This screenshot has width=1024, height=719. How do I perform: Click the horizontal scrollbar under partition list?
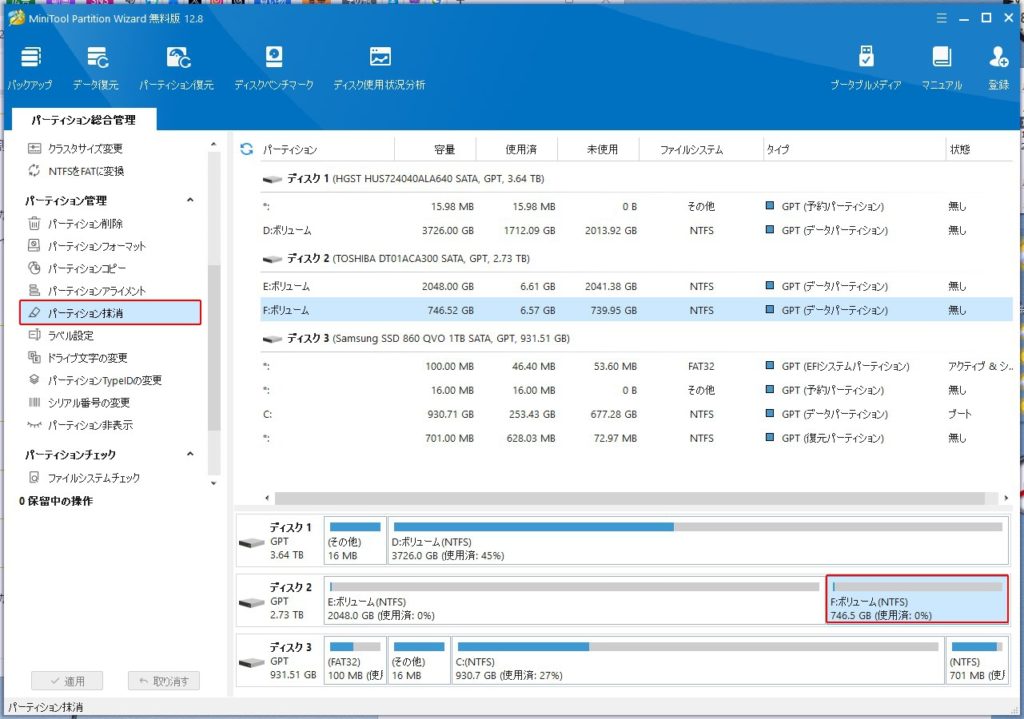(x=630, y=498)
